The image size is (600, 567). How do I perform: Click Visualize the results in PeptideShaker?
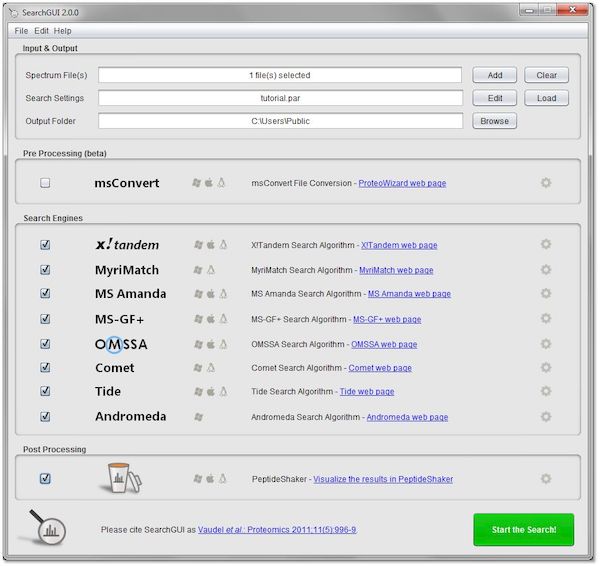point(383,479)
